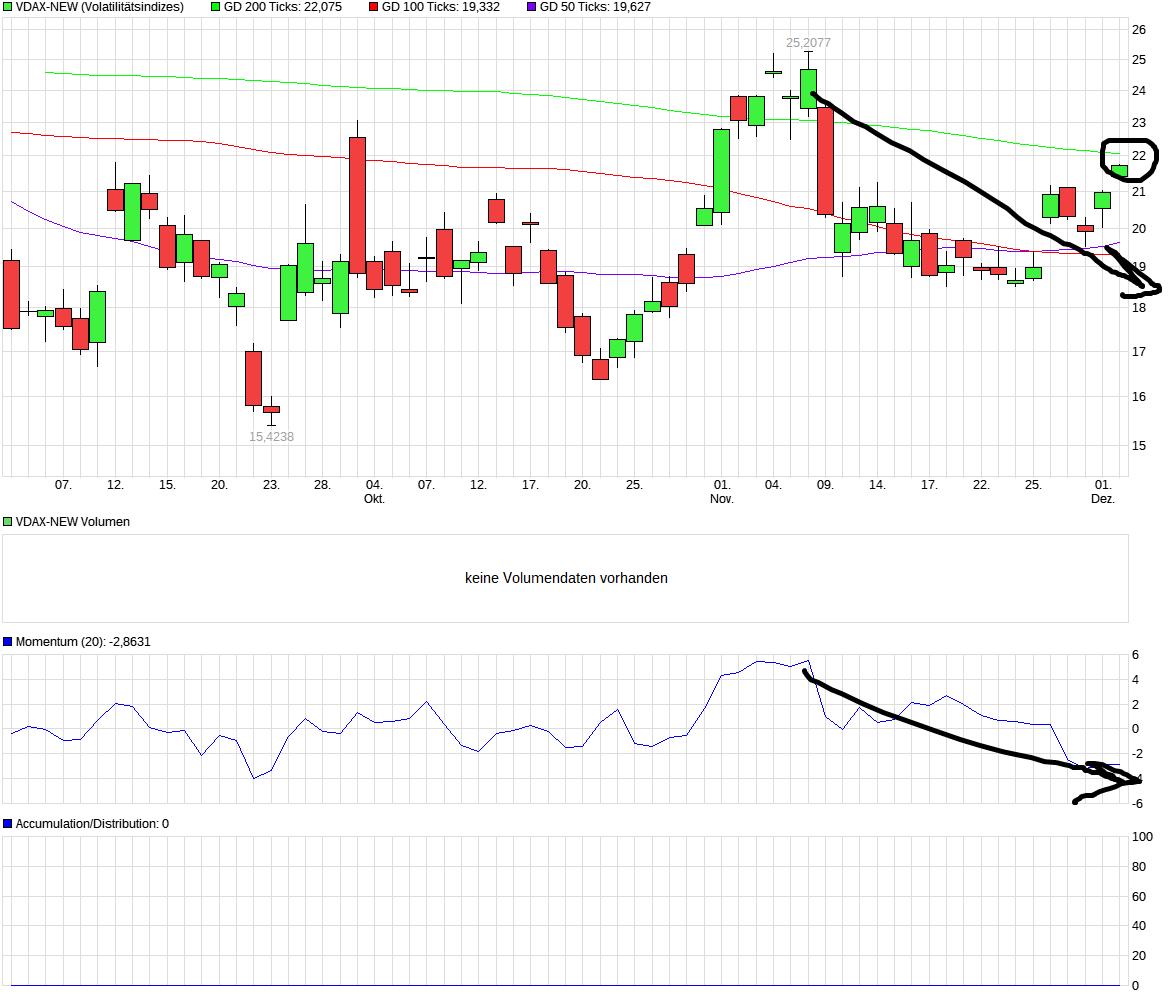Viewport: 1175px width, 997px height.
Task: Click the VDAX-NEW Volumen legend square
Action: click(7, 522)
